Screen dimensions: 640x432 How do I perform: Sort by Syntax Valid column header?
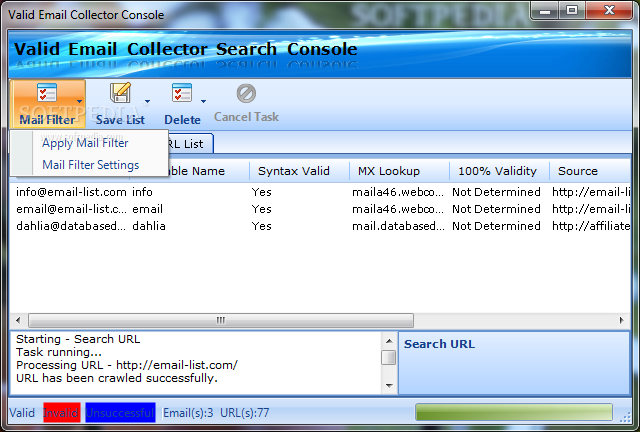point(299,171)
